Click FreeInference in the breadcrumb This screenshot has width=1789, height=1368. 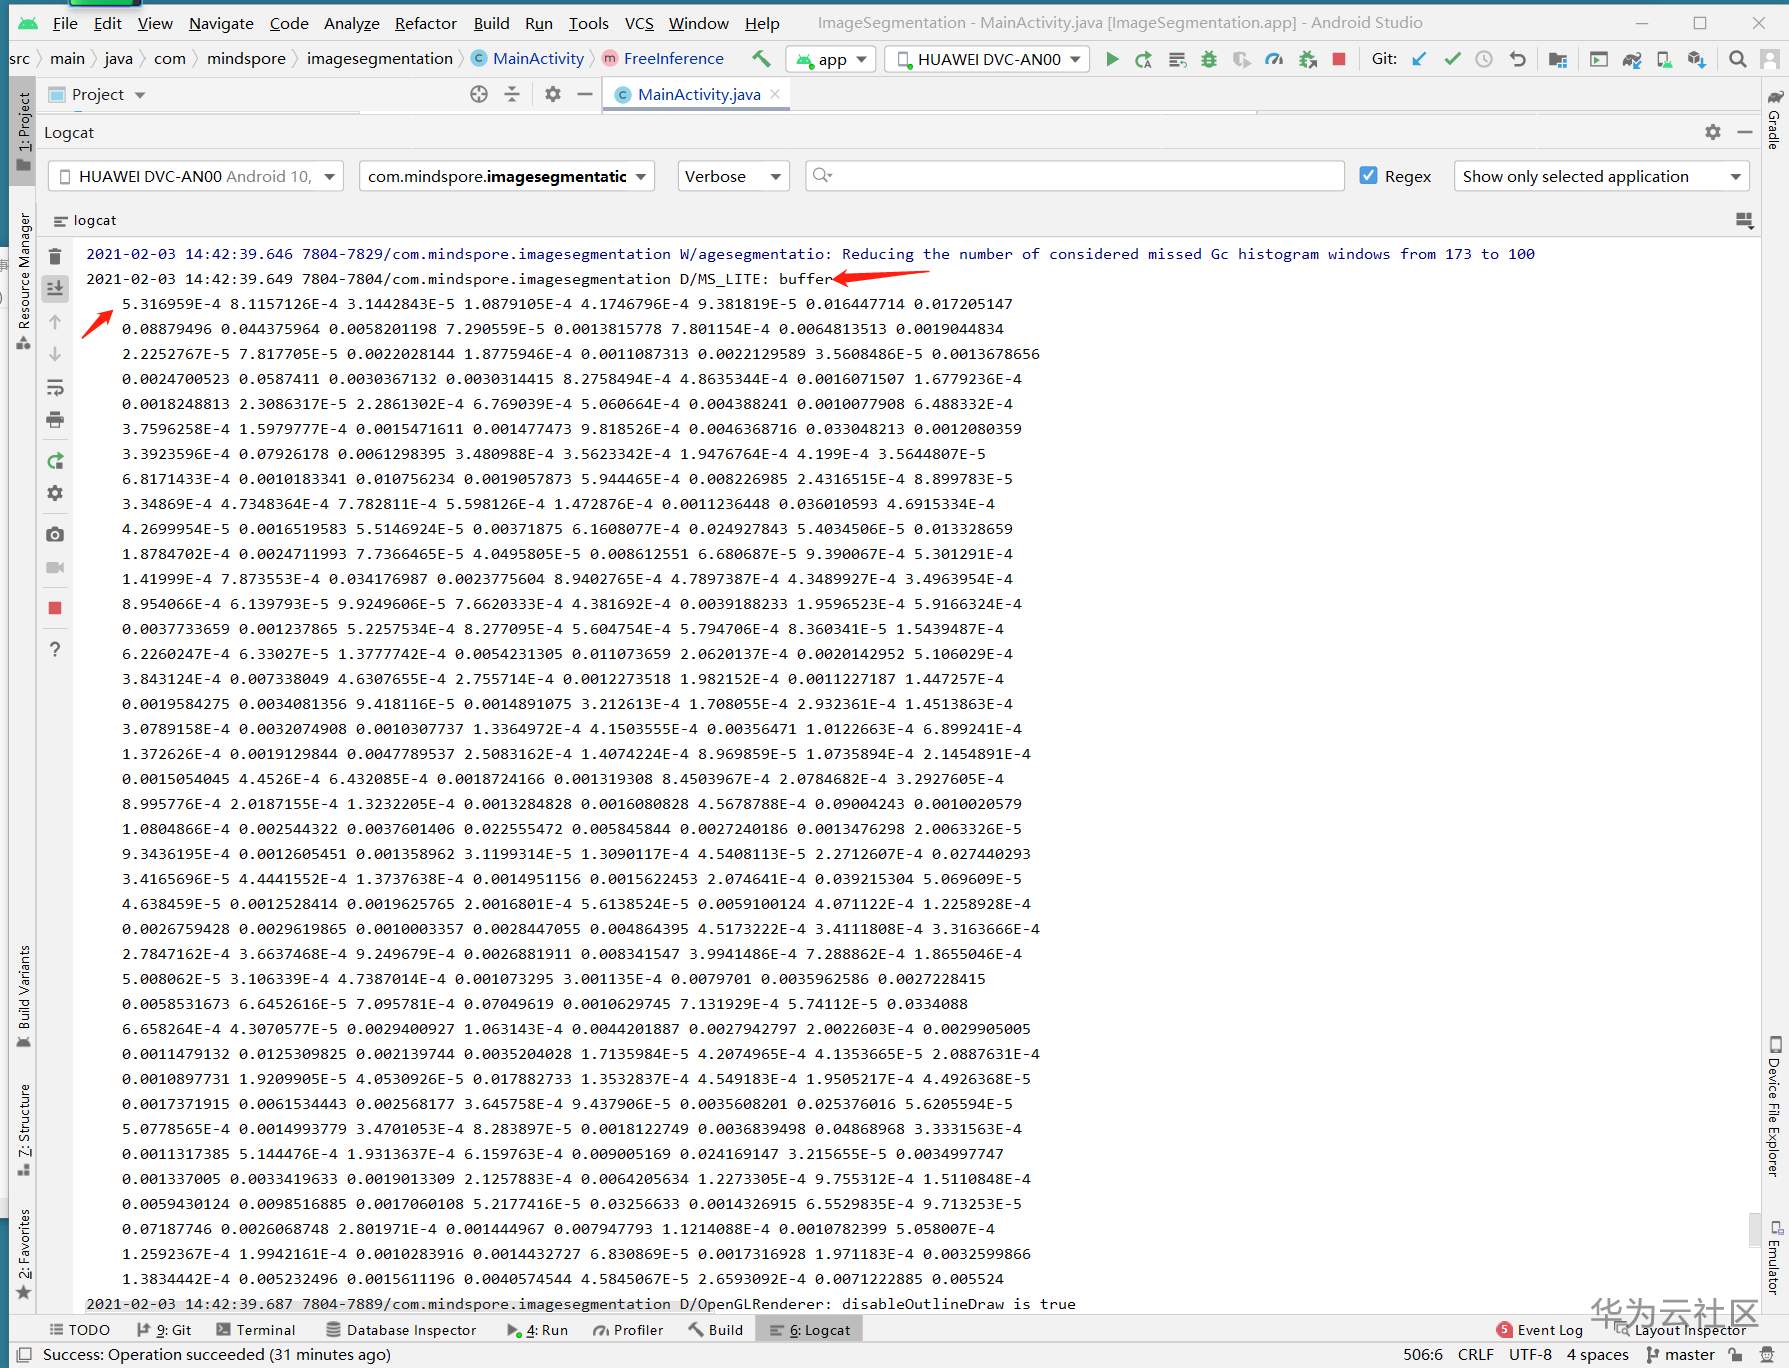[x=673, y=59]
